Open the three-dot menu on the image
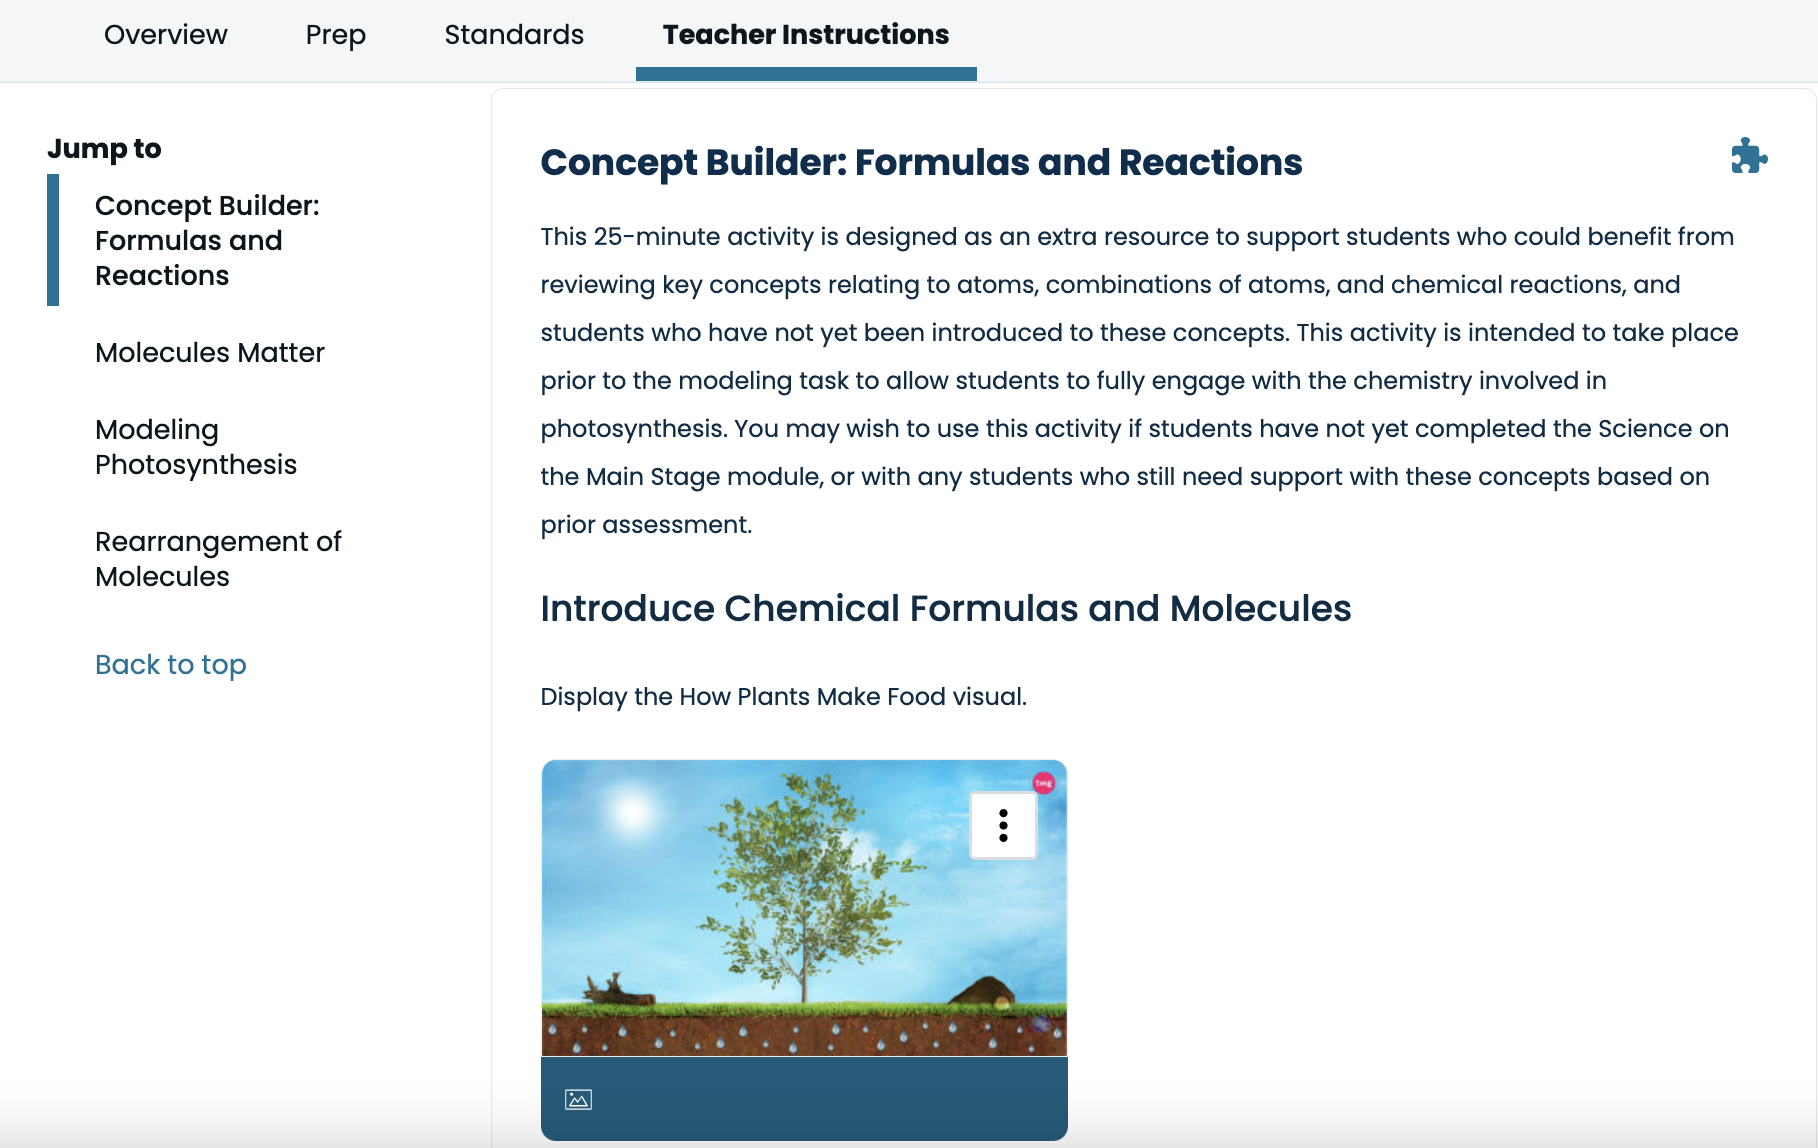The width and height of the screenshot is (1818, 1148). [1003, 825]
